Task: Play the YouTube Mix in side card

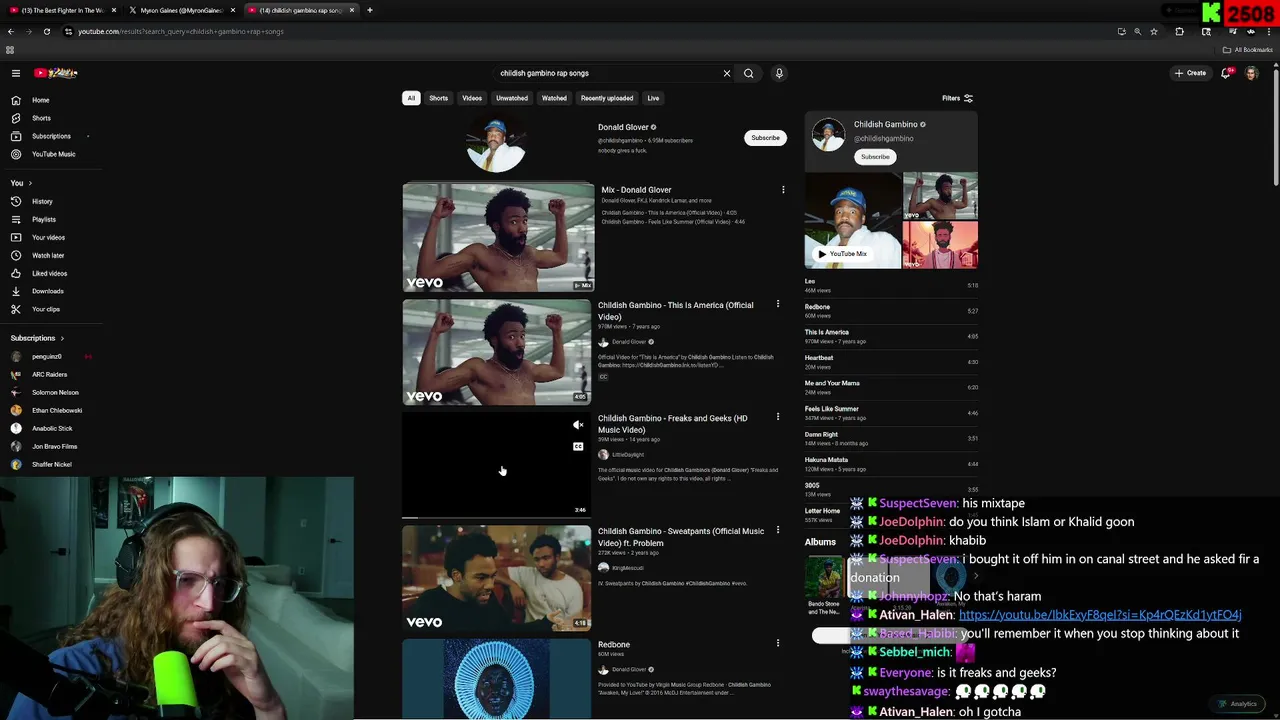Action: [842, 254]
